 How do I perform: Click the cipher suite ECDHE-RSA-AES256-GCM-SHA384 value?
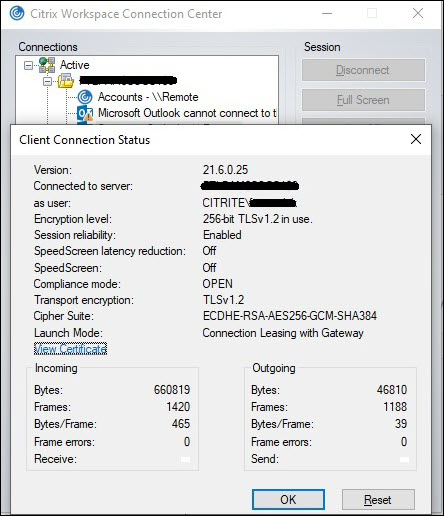pos(290,316)
